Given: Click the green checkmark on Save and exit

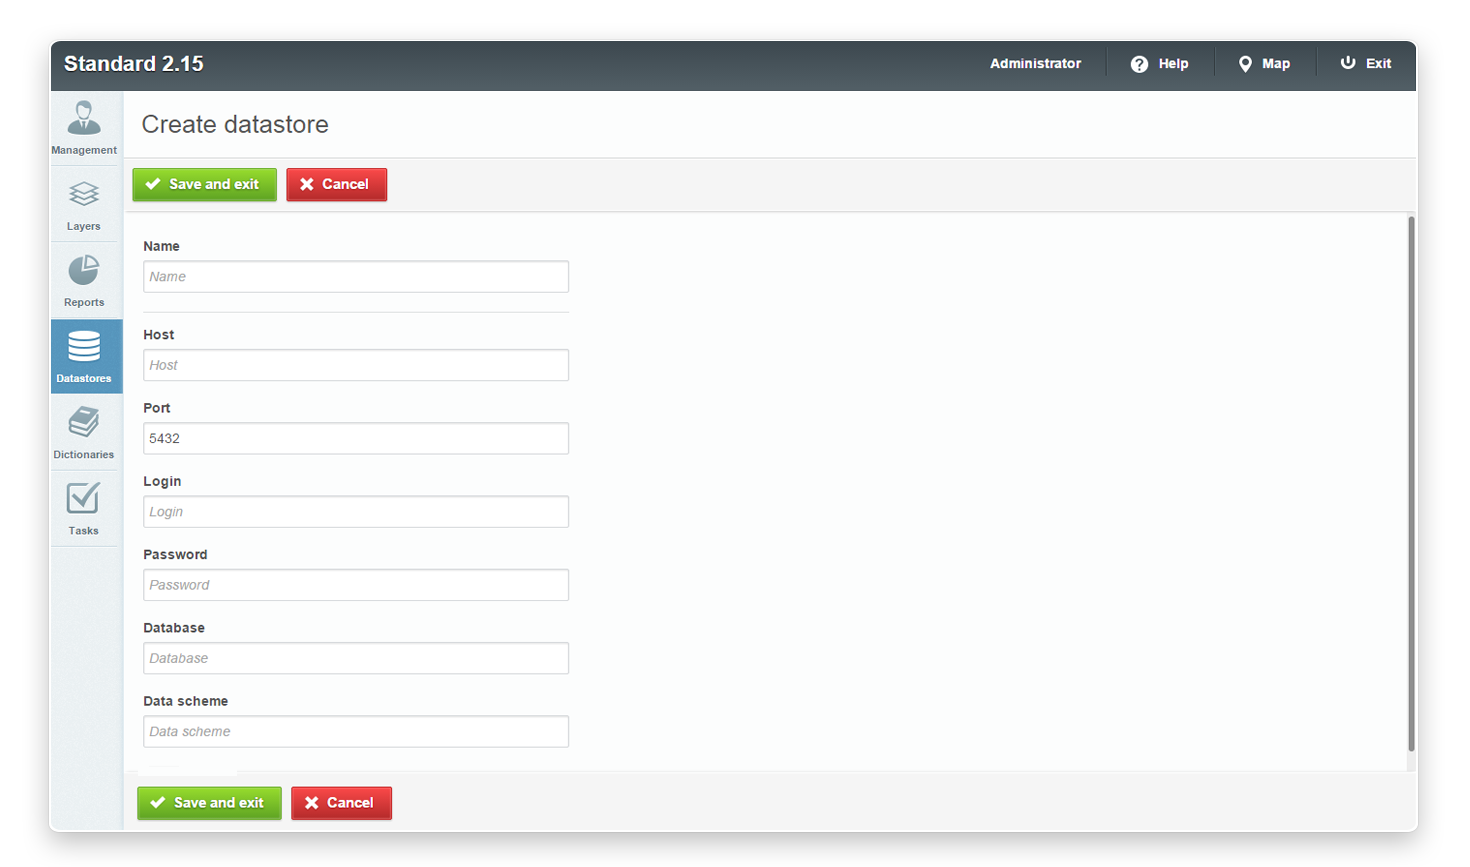Looking at the screenshot, I should [153, 184].
